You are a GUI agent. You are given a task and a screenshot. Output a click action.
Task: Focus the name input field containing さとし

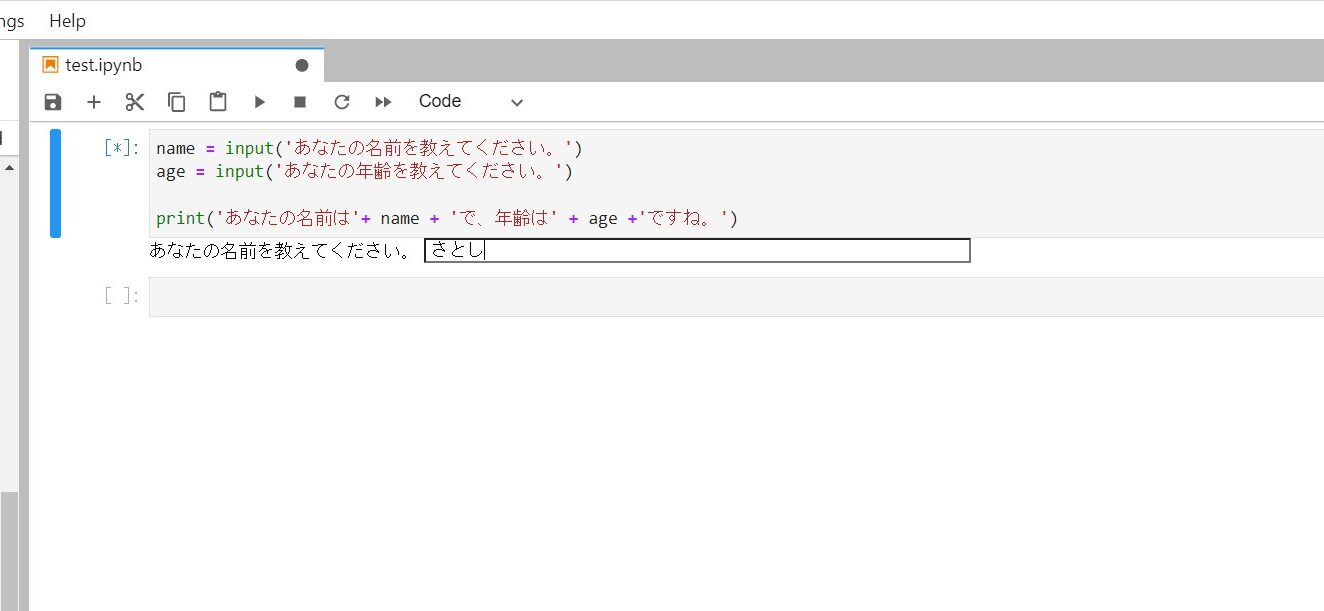[697, 251]
